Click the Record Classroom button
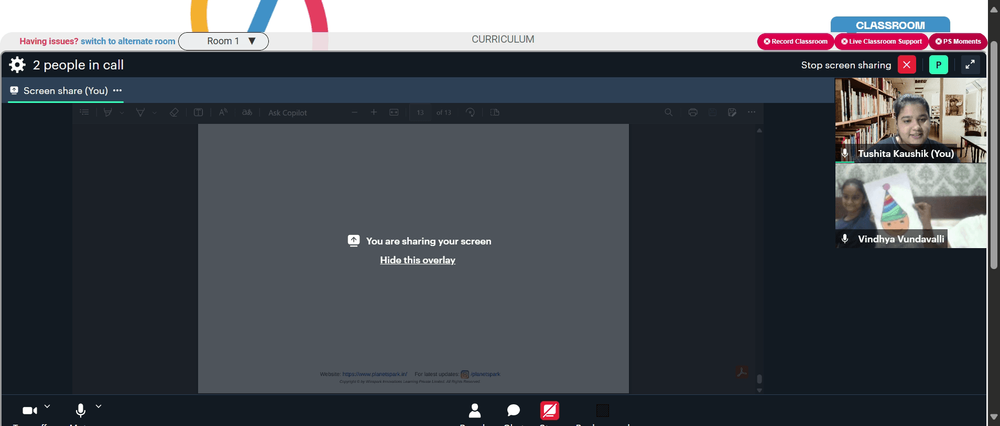This screenshot has width=1000, height=426. (795, 41)
